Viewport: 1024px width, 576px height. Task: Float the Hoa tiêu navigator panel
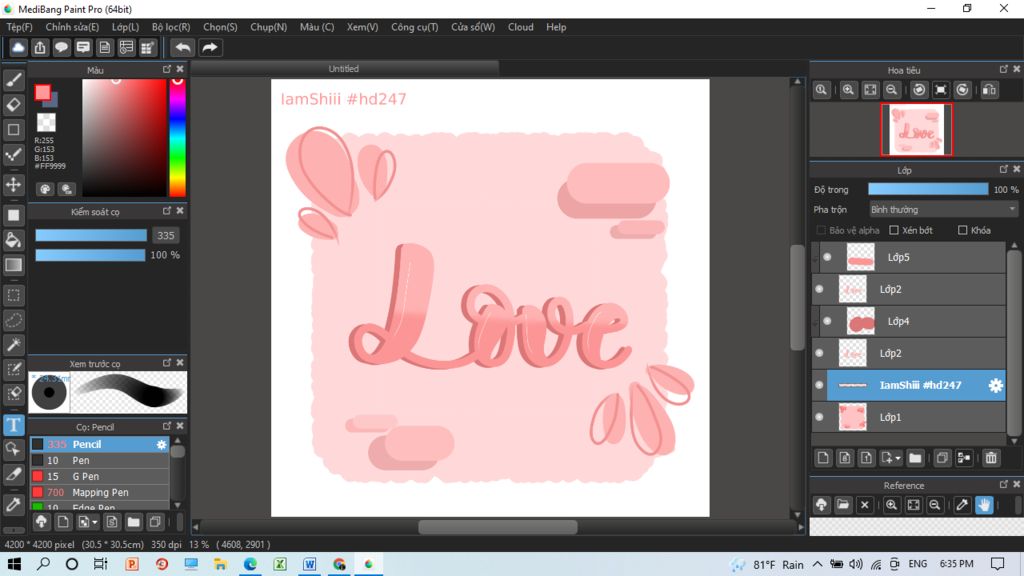(1004, 69)
